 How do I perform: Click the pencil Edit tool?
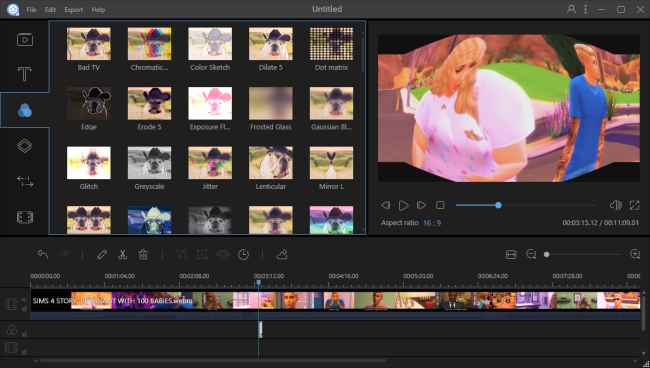[x=102, y=254]
